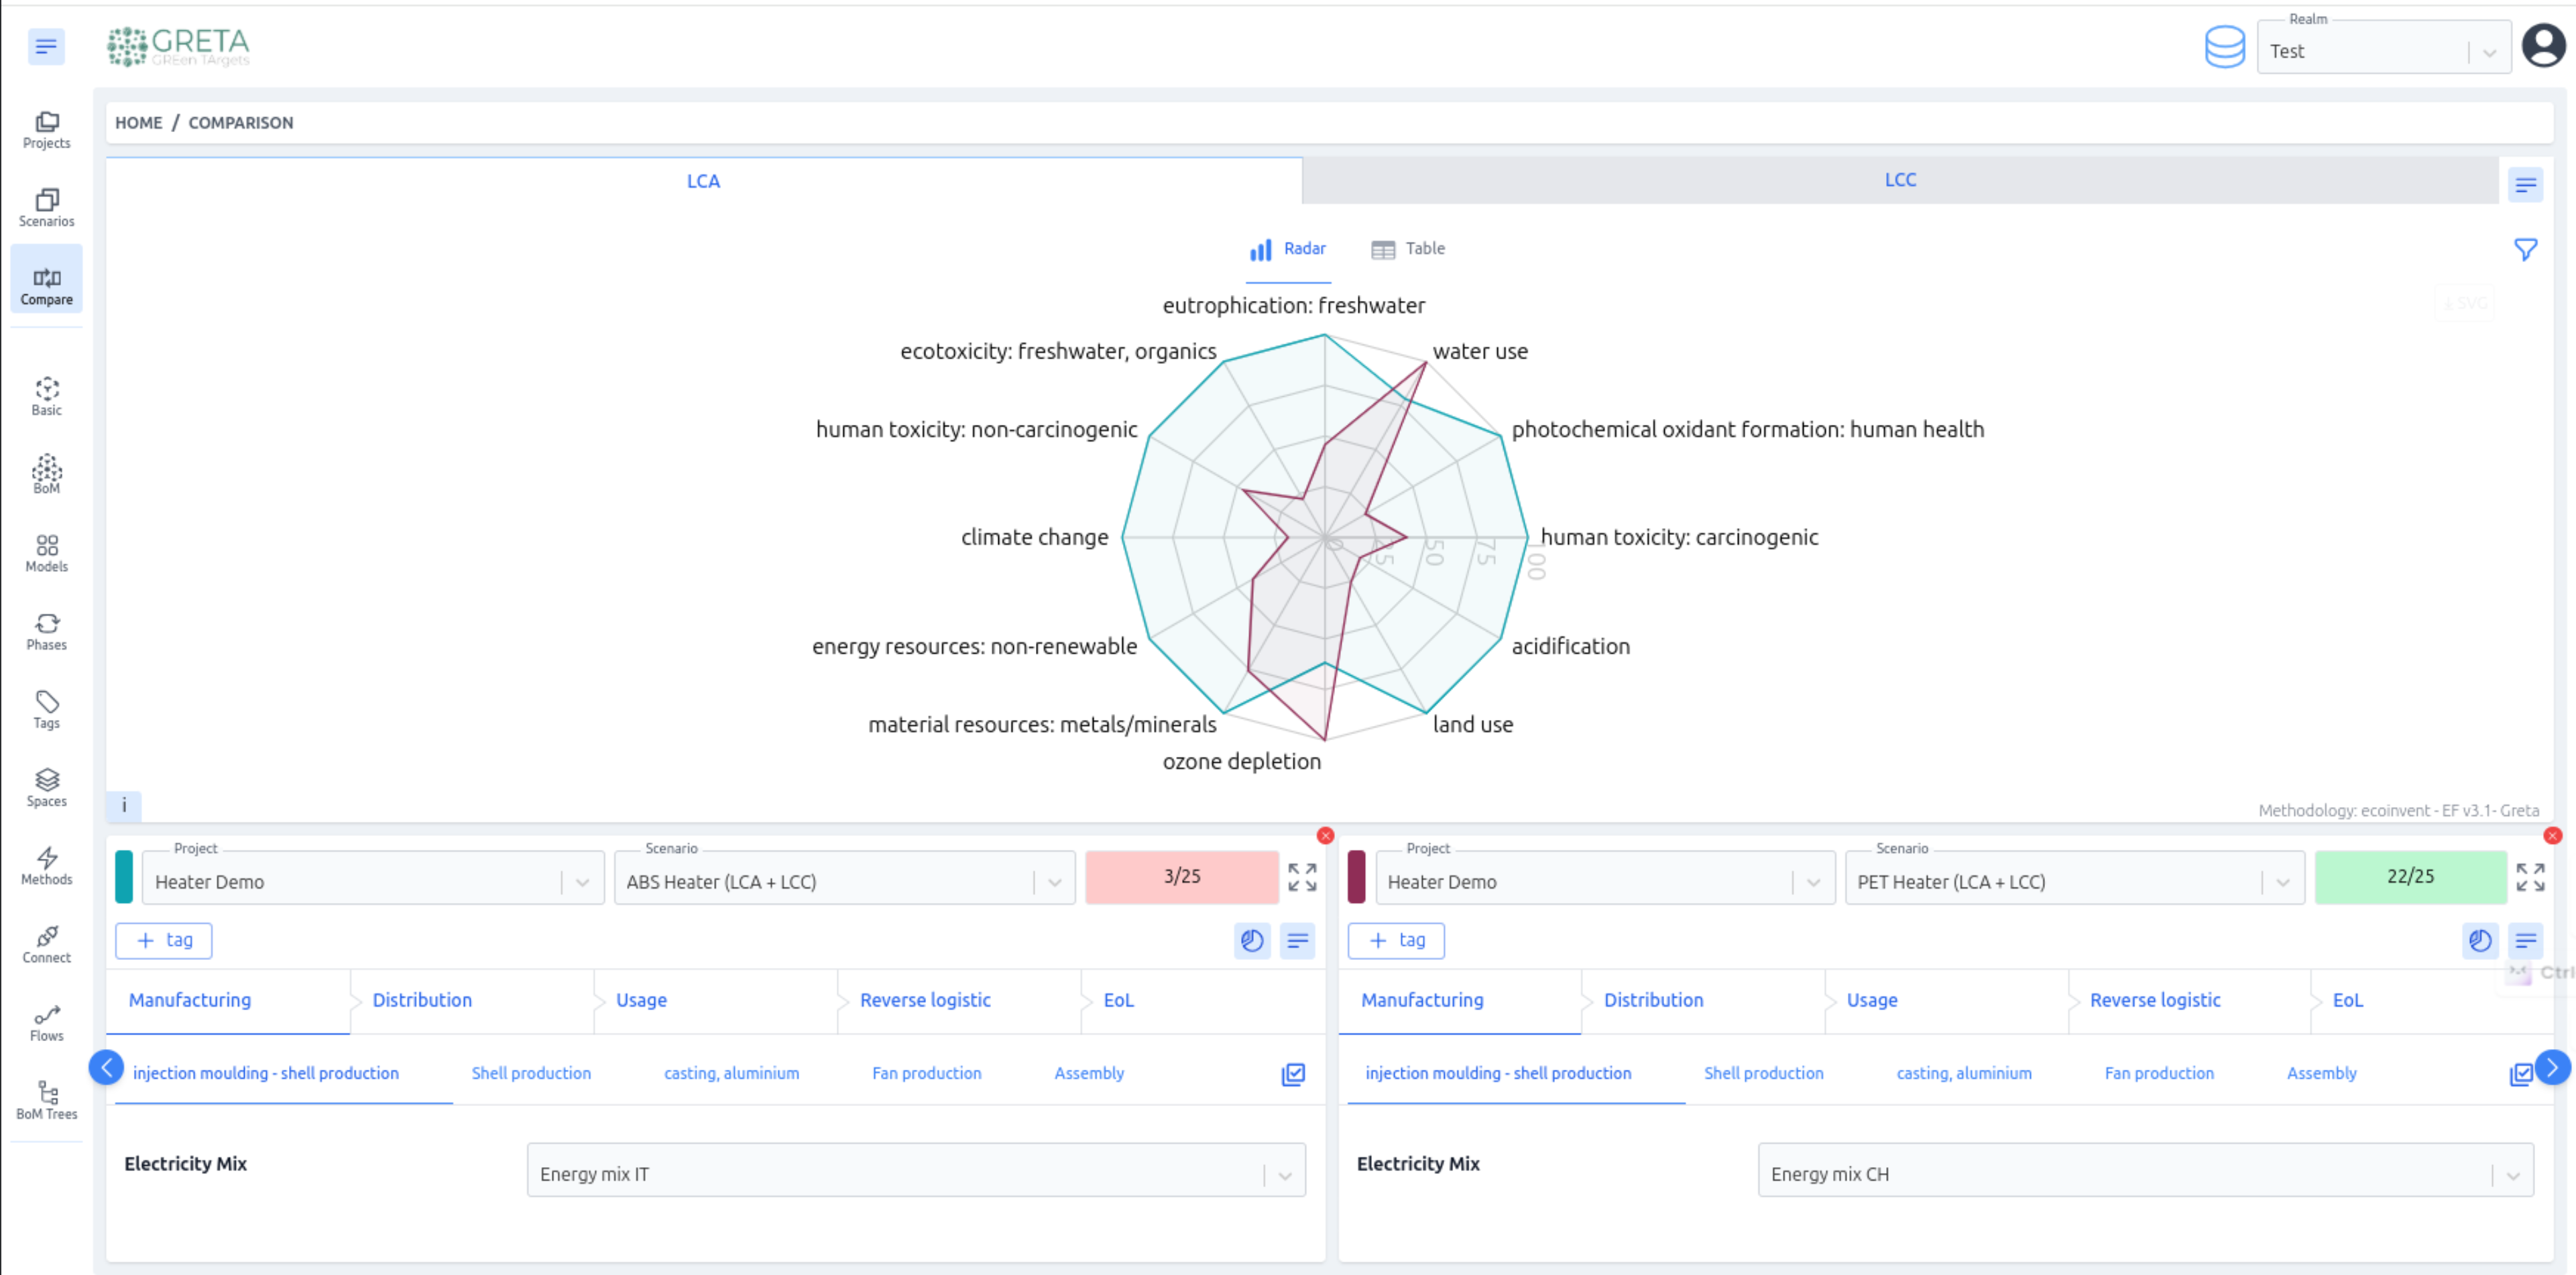The height and width of the screenshot is (1275, 2576).
Task: Click the Methods sidebar icon
Action: coord(46,865)
